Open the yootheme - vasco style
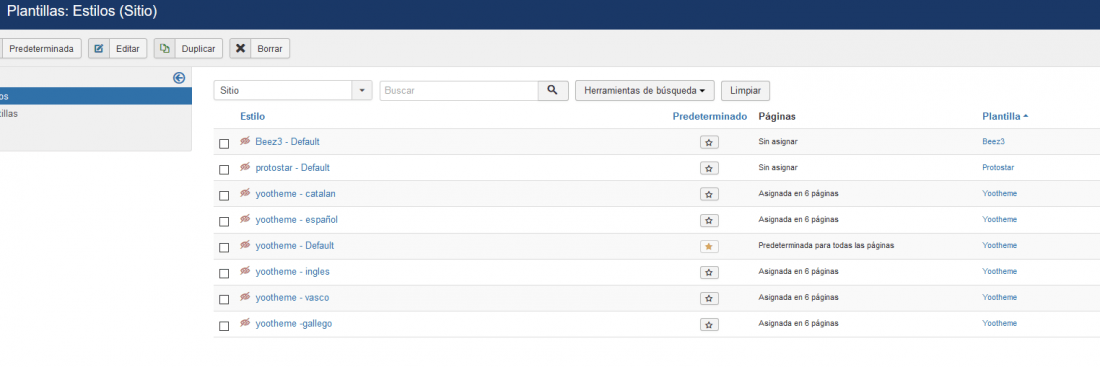 point(292,298)
